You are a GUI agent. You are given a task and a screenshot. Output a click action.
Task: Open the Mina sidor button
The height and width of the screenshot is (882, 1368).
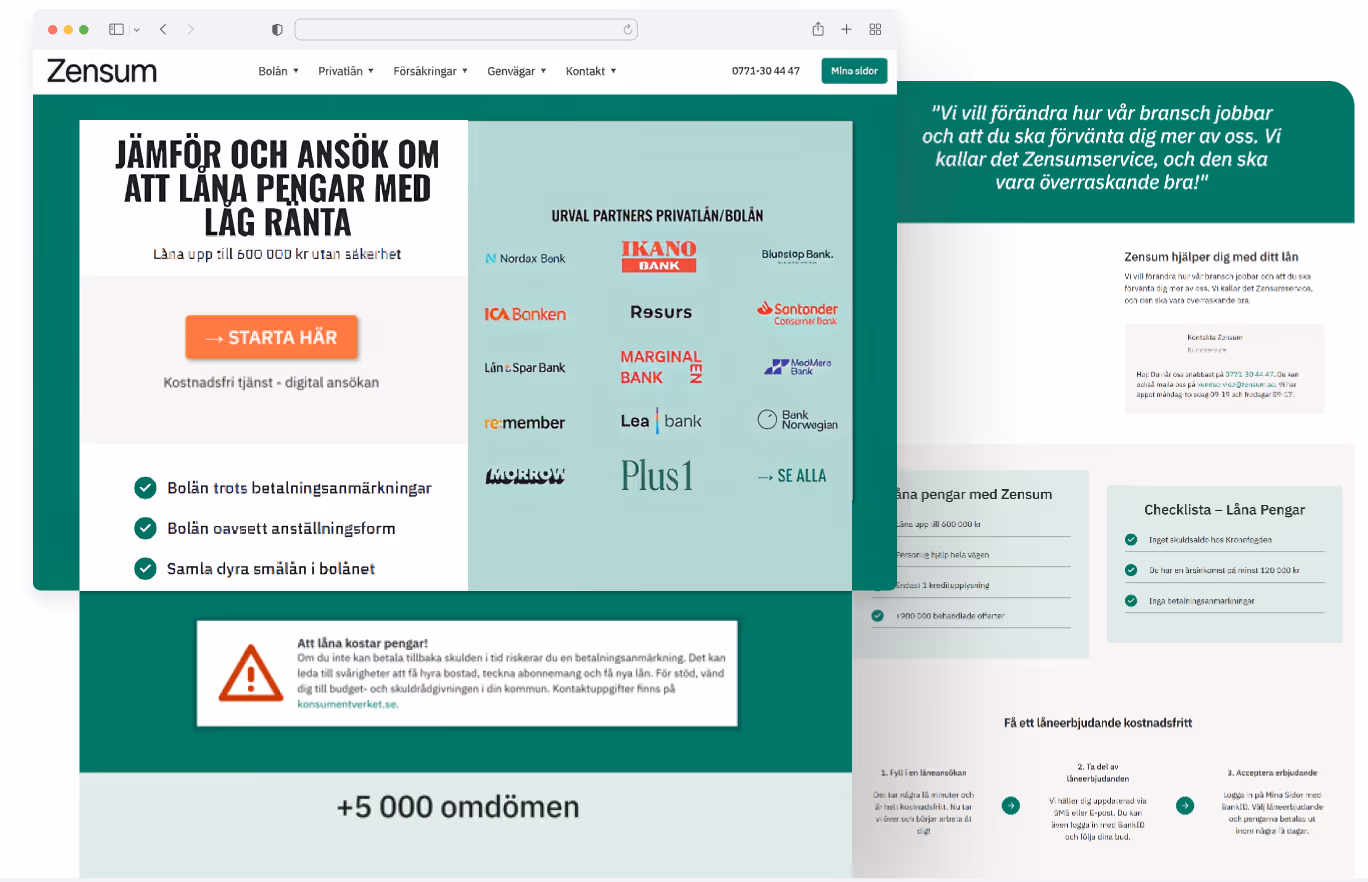[854, 71]
